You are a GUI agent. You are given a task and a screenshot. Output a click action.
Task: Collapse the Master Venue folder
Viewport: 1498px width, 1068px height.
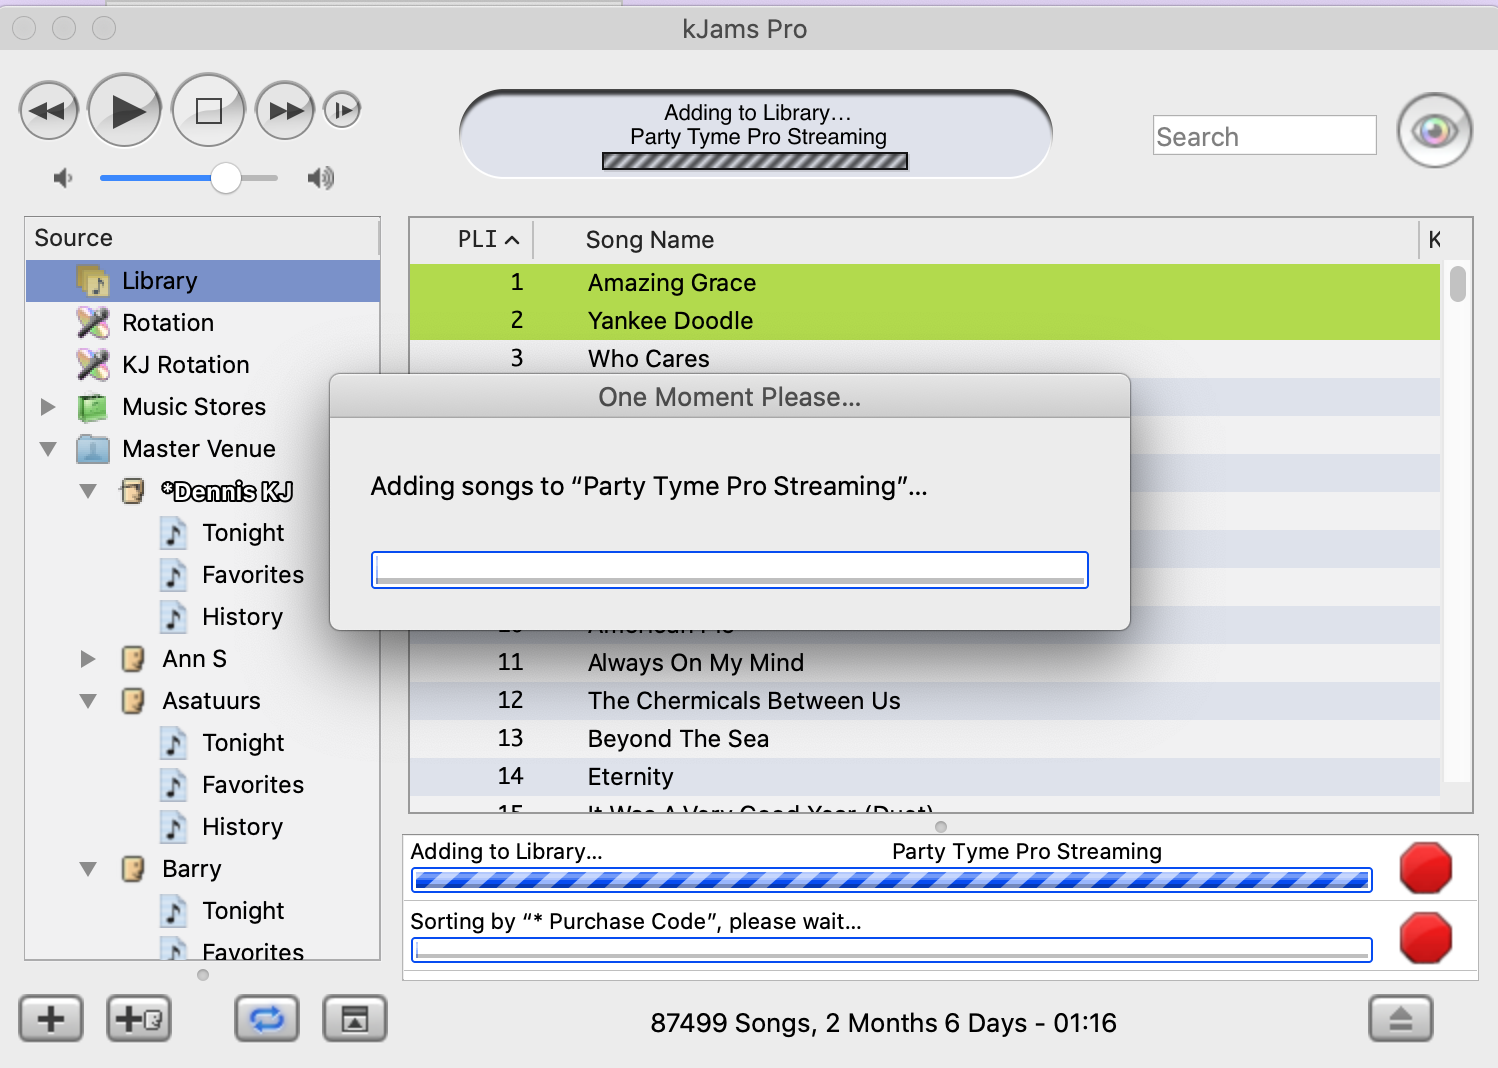tap(48, 449)
